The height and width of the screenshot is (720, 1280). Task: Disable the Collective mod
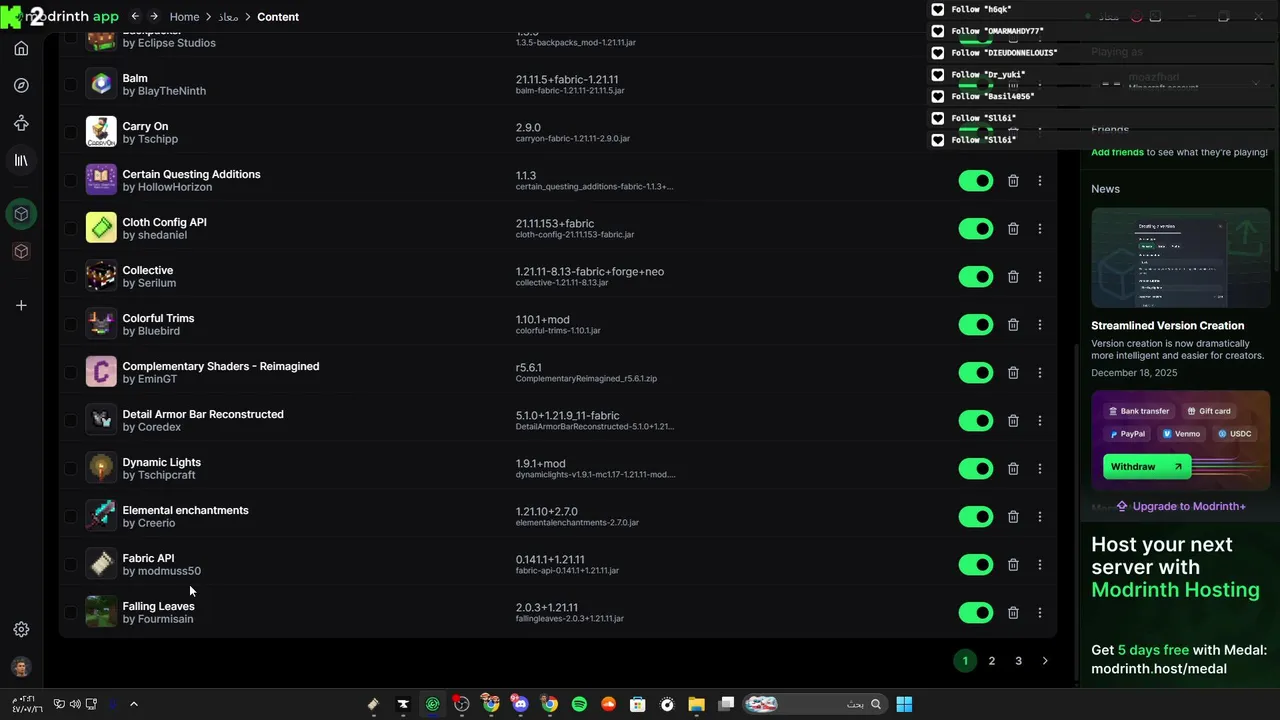click(976, 276)
